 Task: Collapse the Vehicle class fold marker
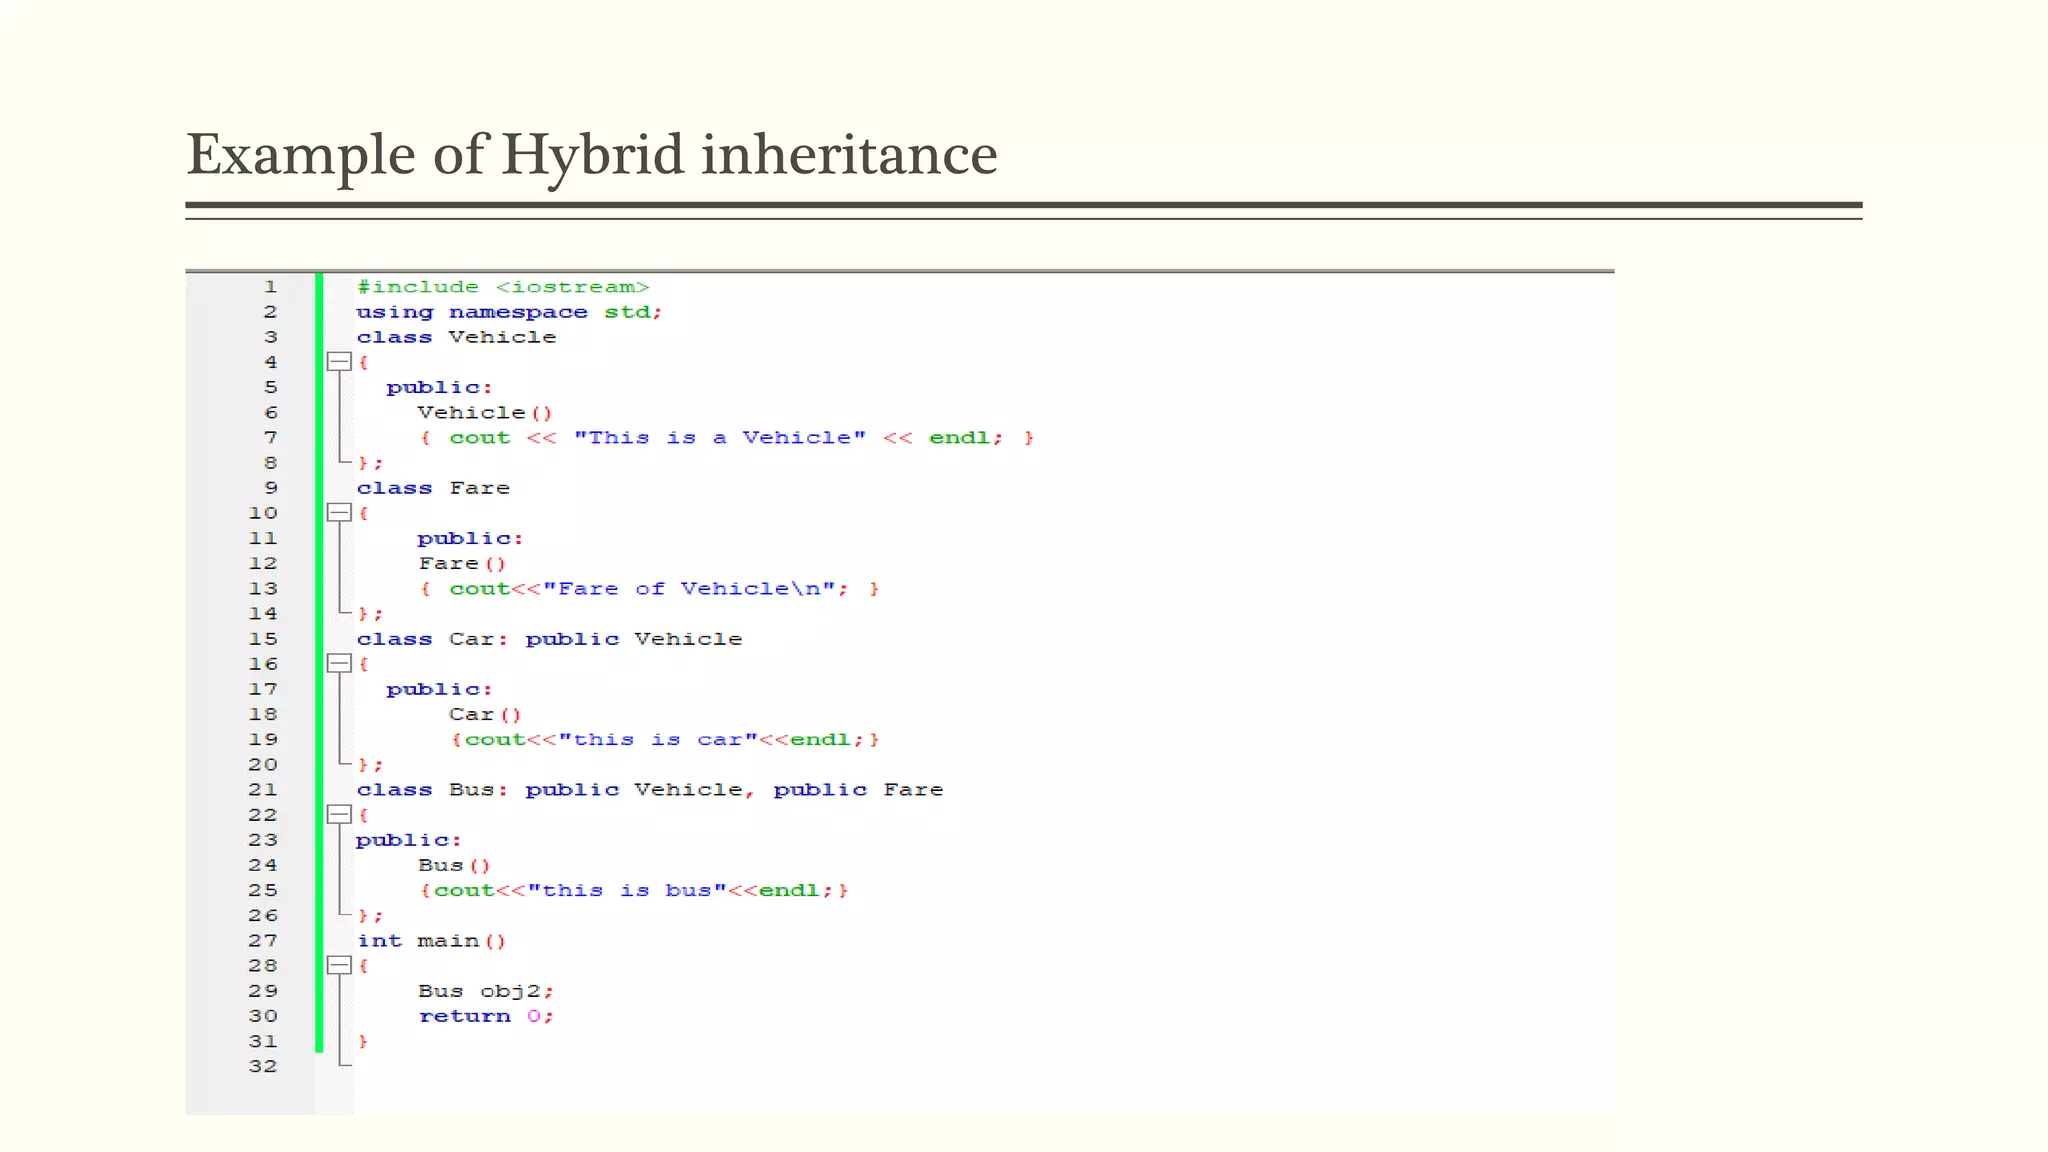[339, 362]
